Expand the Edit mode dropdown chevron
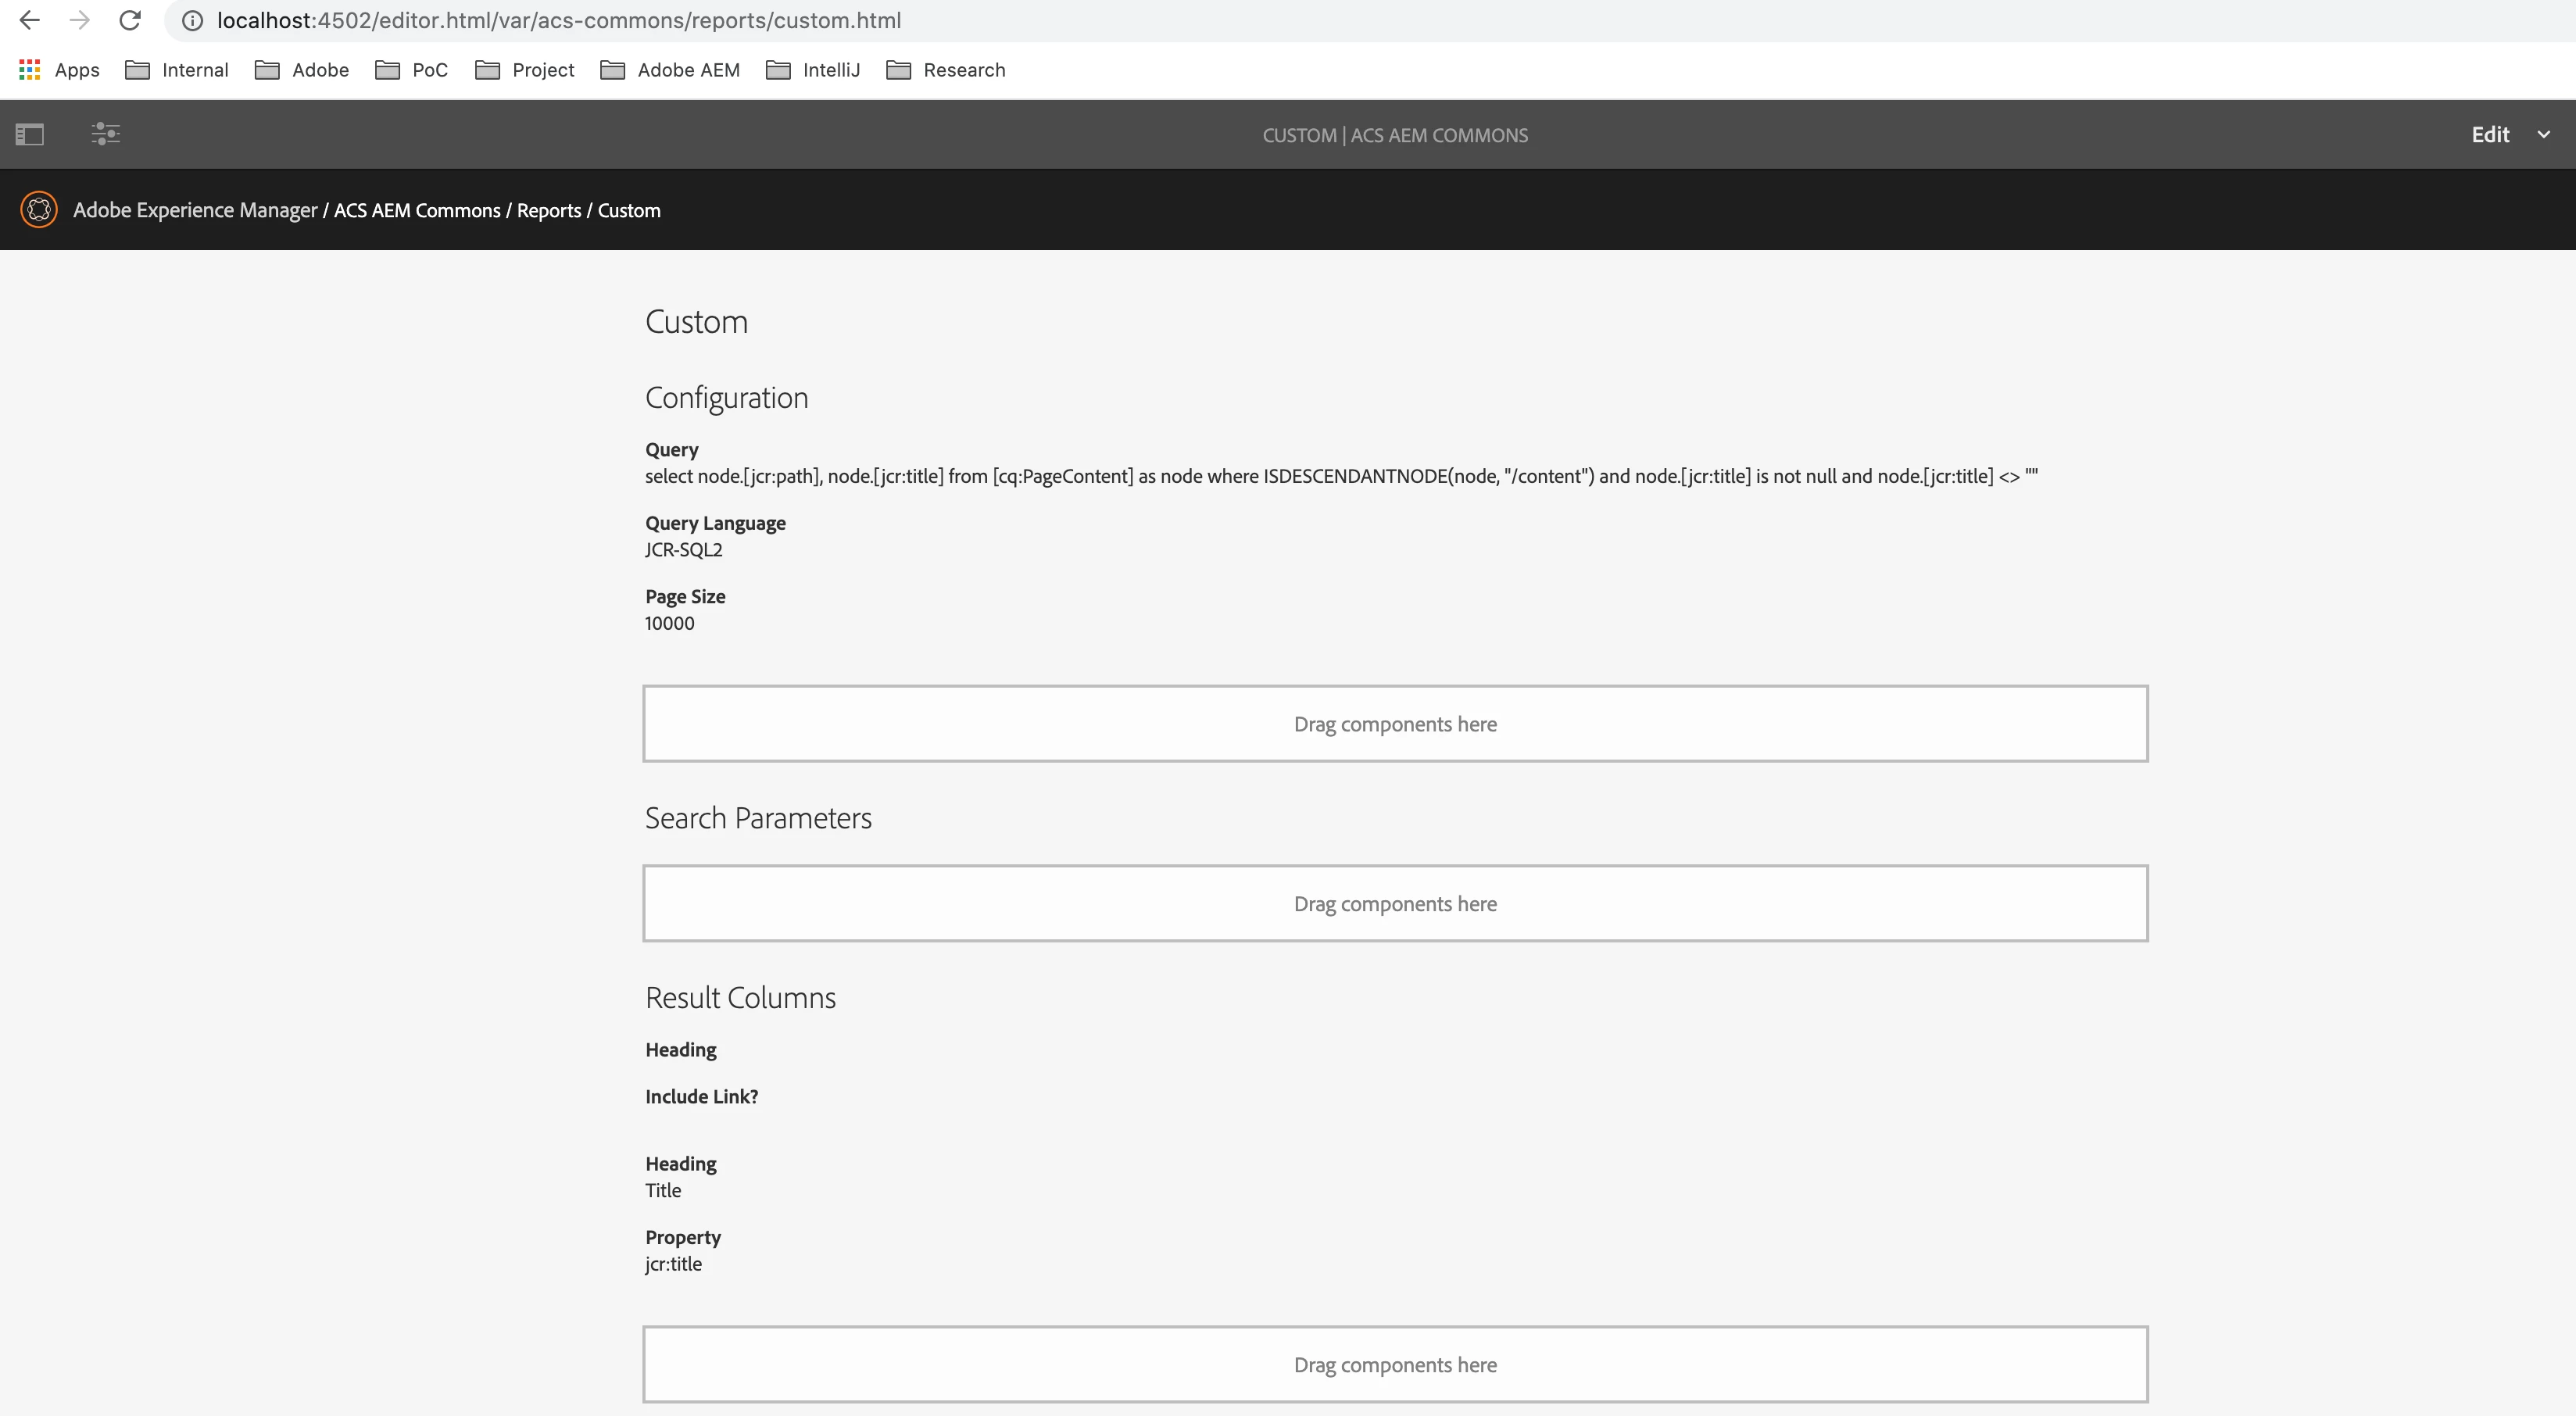This screenshot has width=2576, height=1416. click(x=2543, y=134)
